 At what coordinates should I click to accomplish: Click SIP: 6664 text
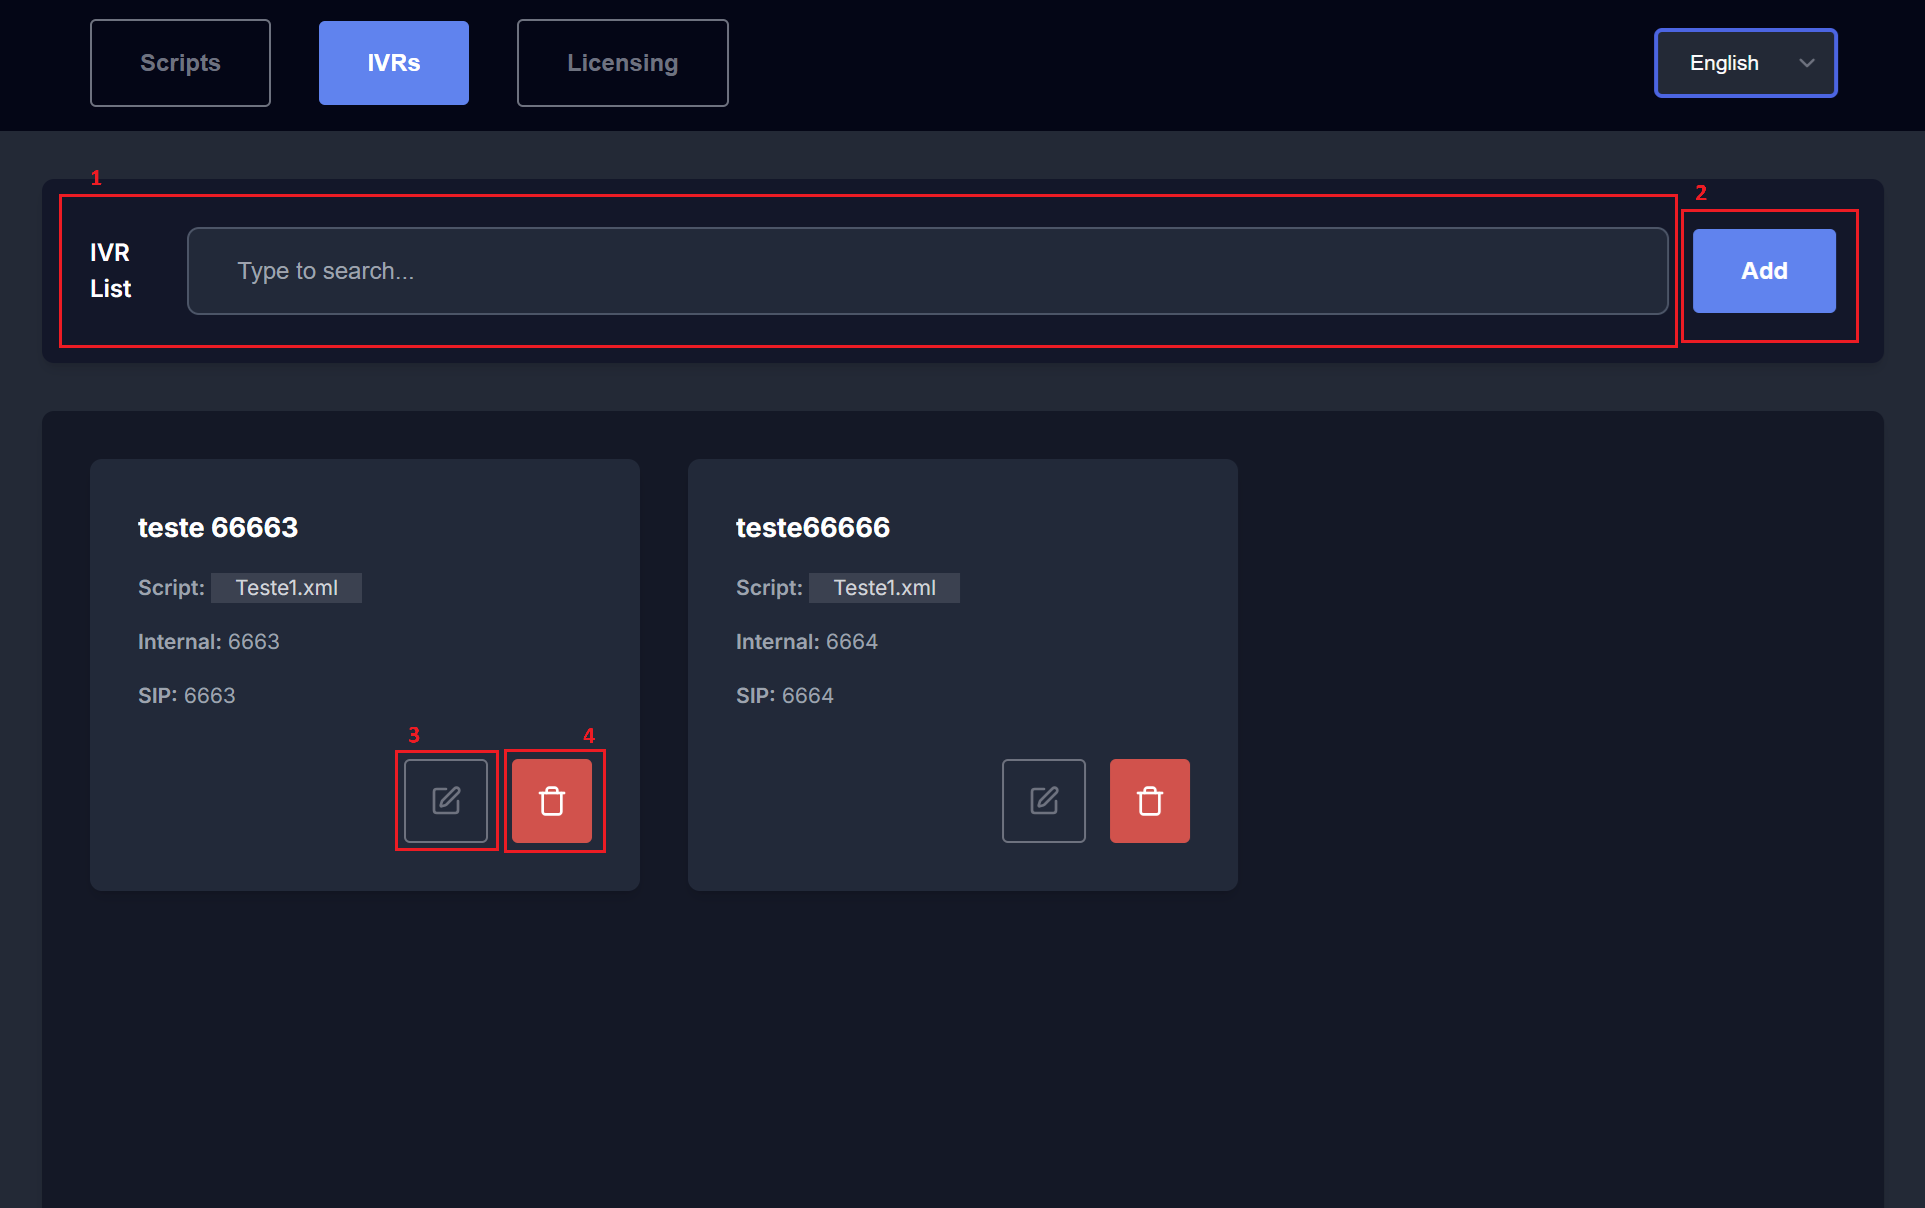tap(784, 696)
